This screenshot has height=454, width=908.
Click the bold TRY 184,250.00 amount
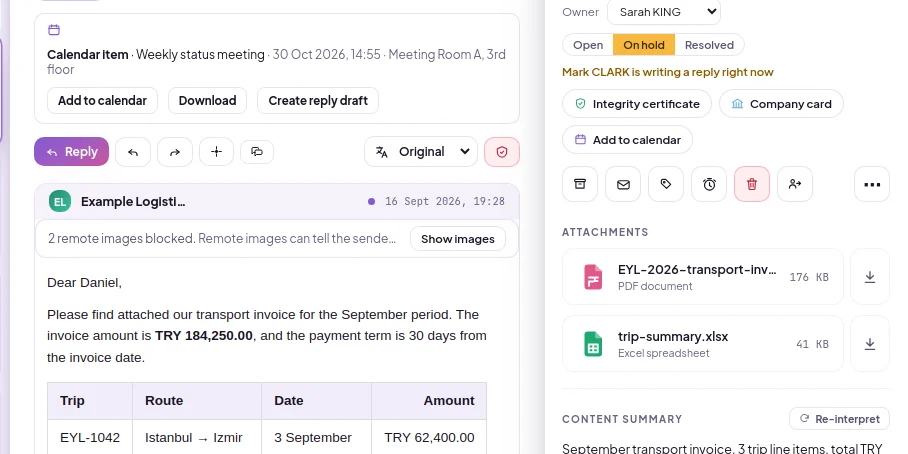coord(204,336)
